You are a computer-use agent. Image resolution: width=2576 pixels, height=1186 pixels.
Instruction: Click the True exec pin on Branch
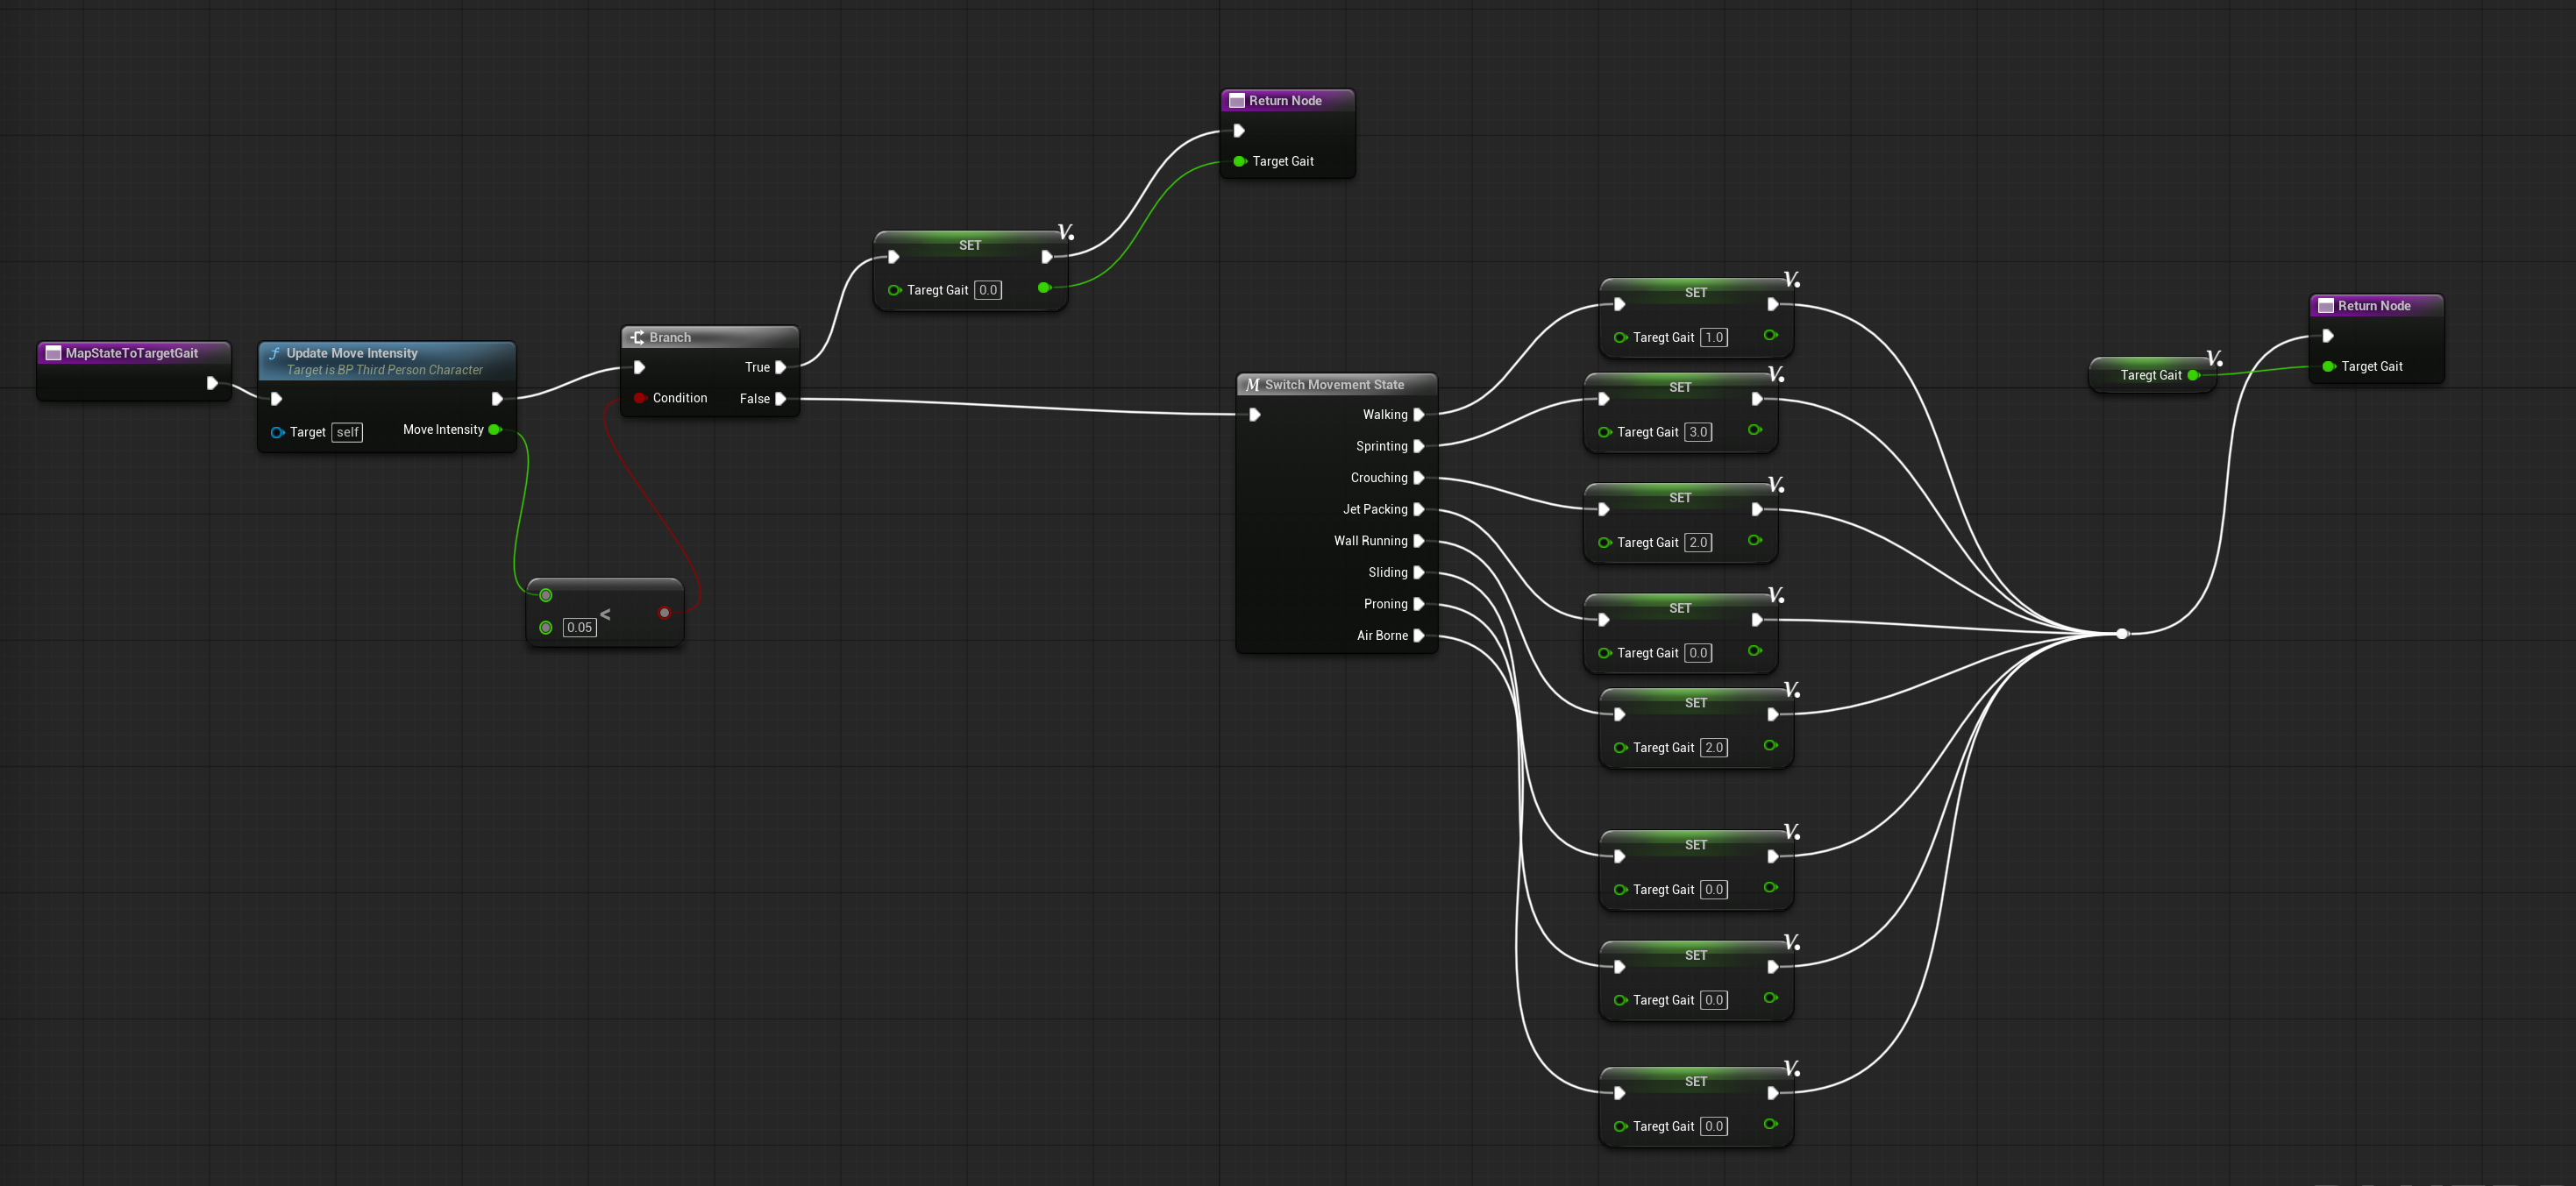point(781,367)
